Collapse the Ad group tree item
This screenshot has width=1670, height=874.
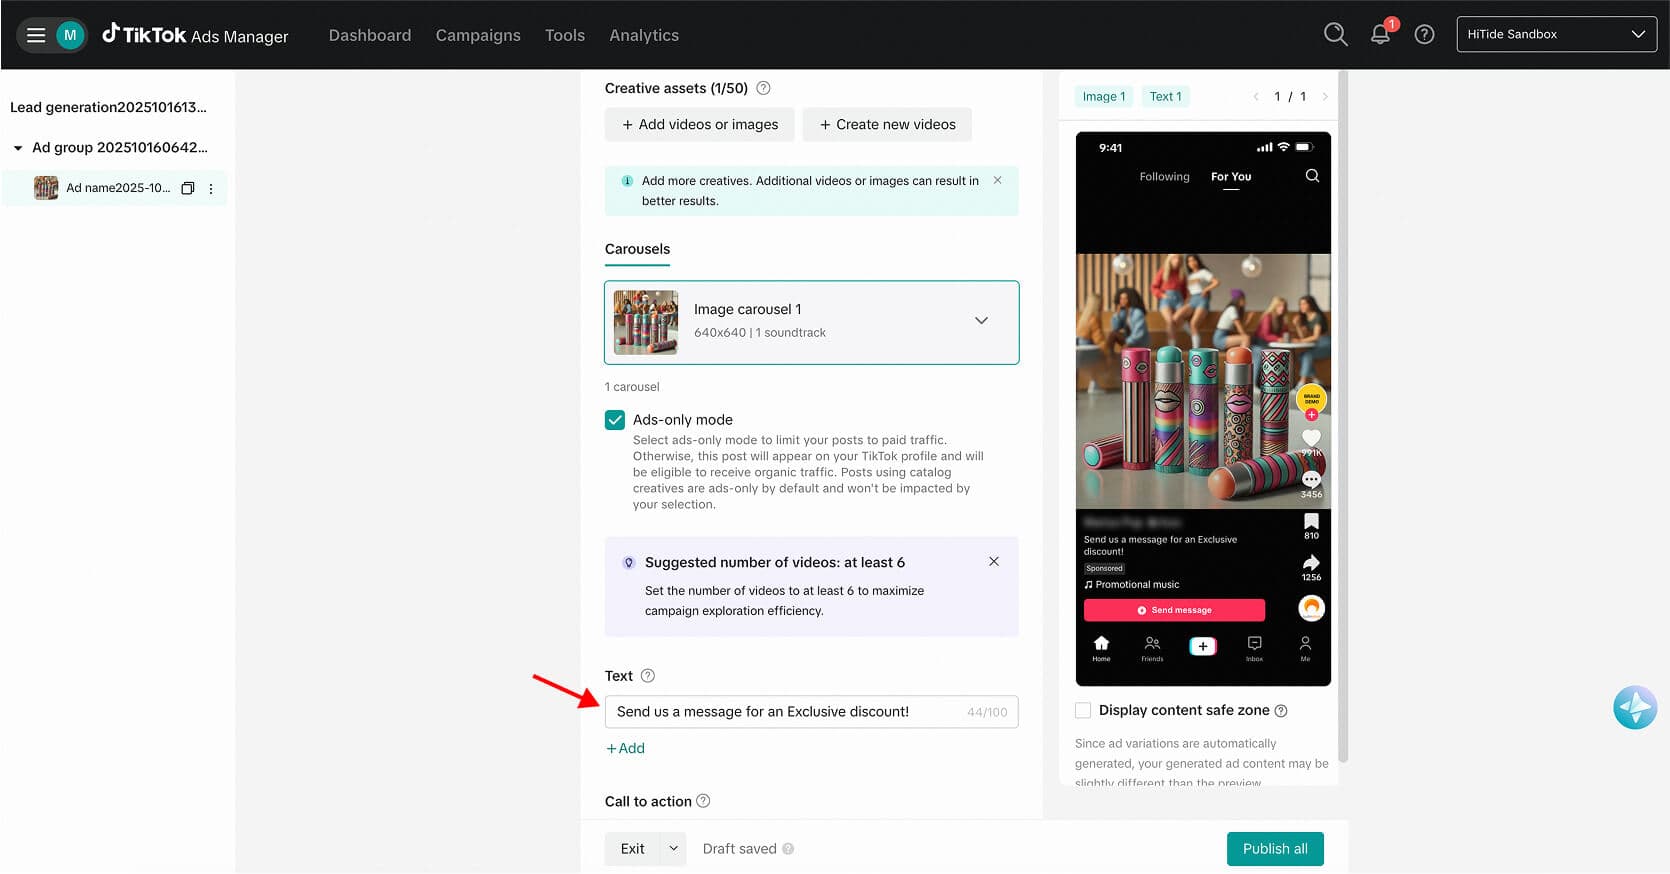coord(18,148)
